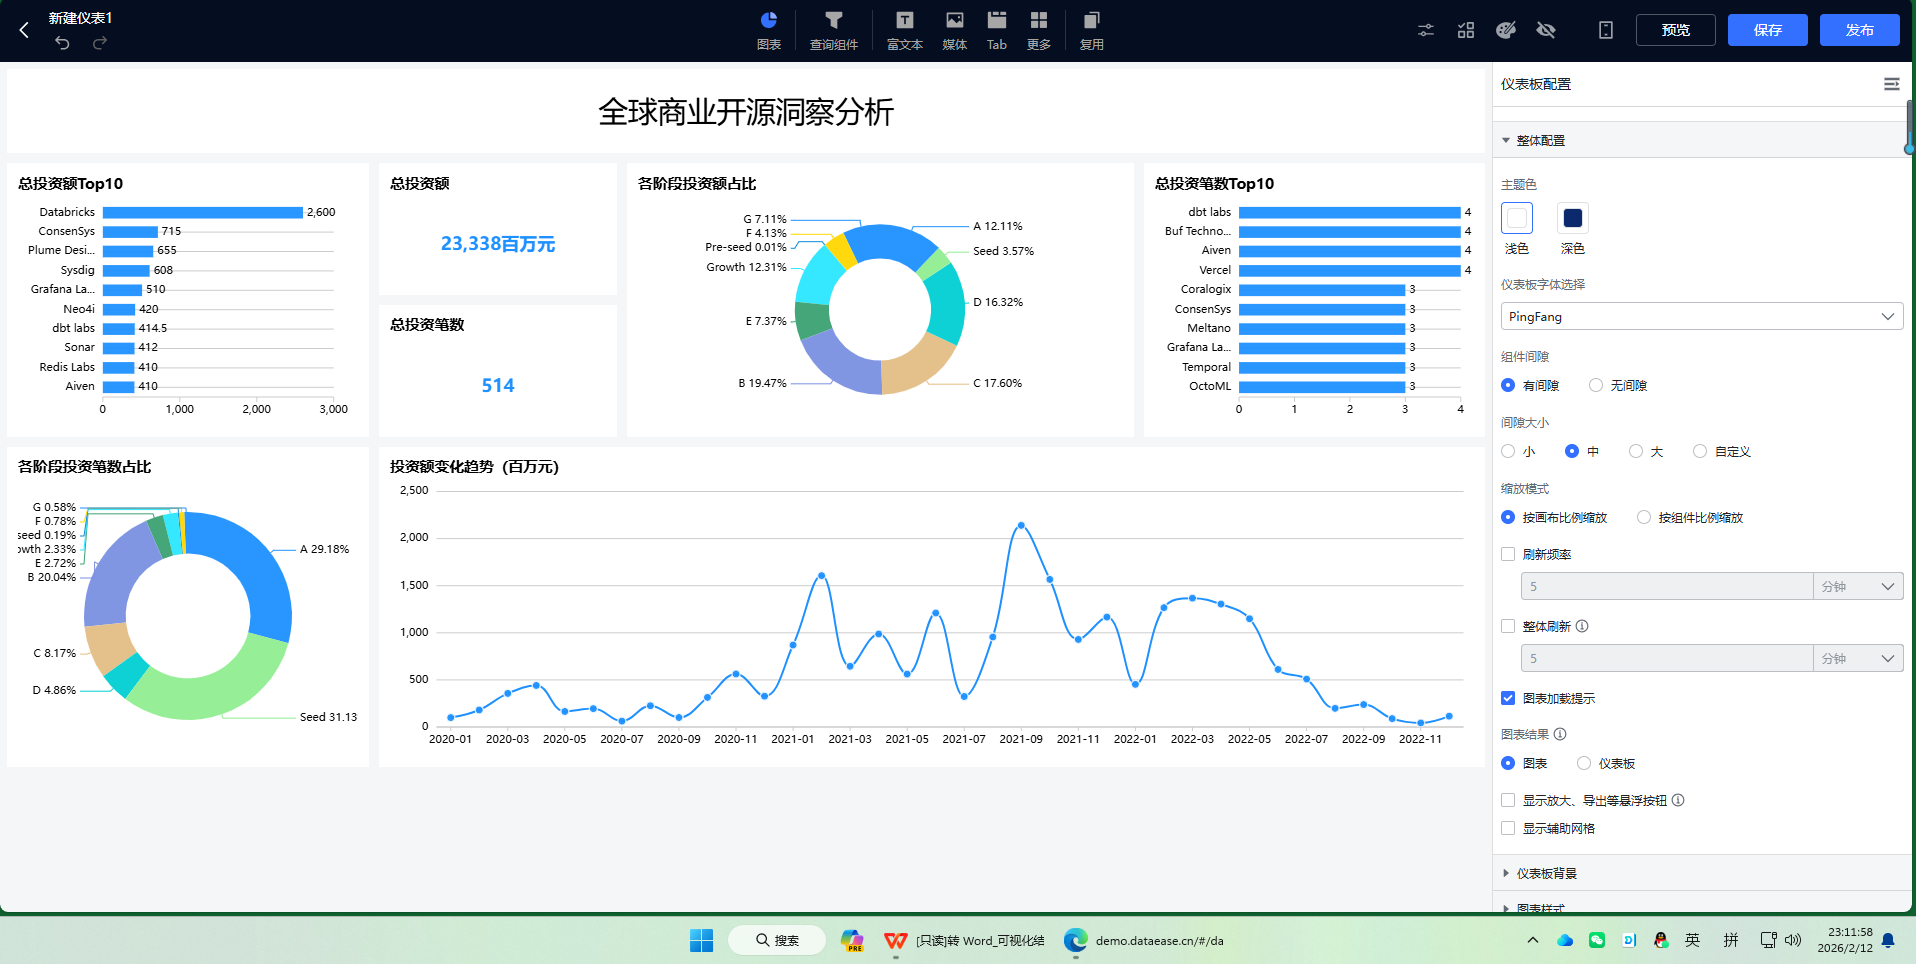Select the 有间隙 gap option
The image size is (1916, 964).
[1530, 385]
